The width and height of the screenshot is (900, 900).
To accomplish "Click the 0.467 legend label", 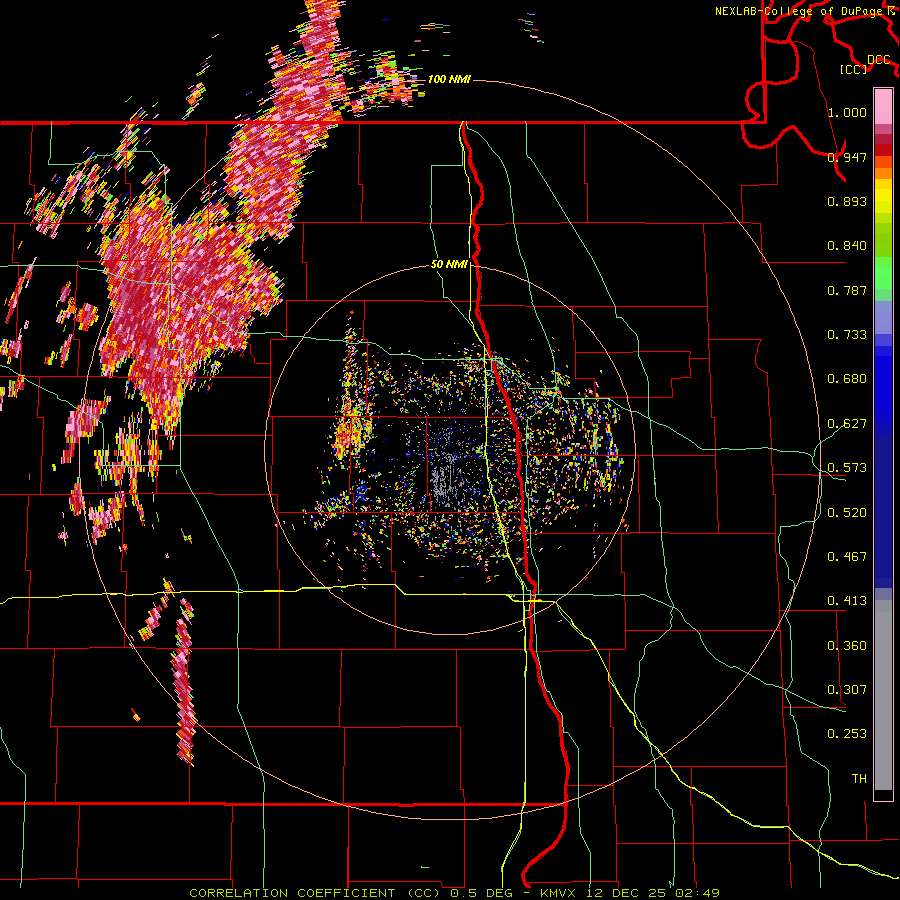I will (847, 557).
